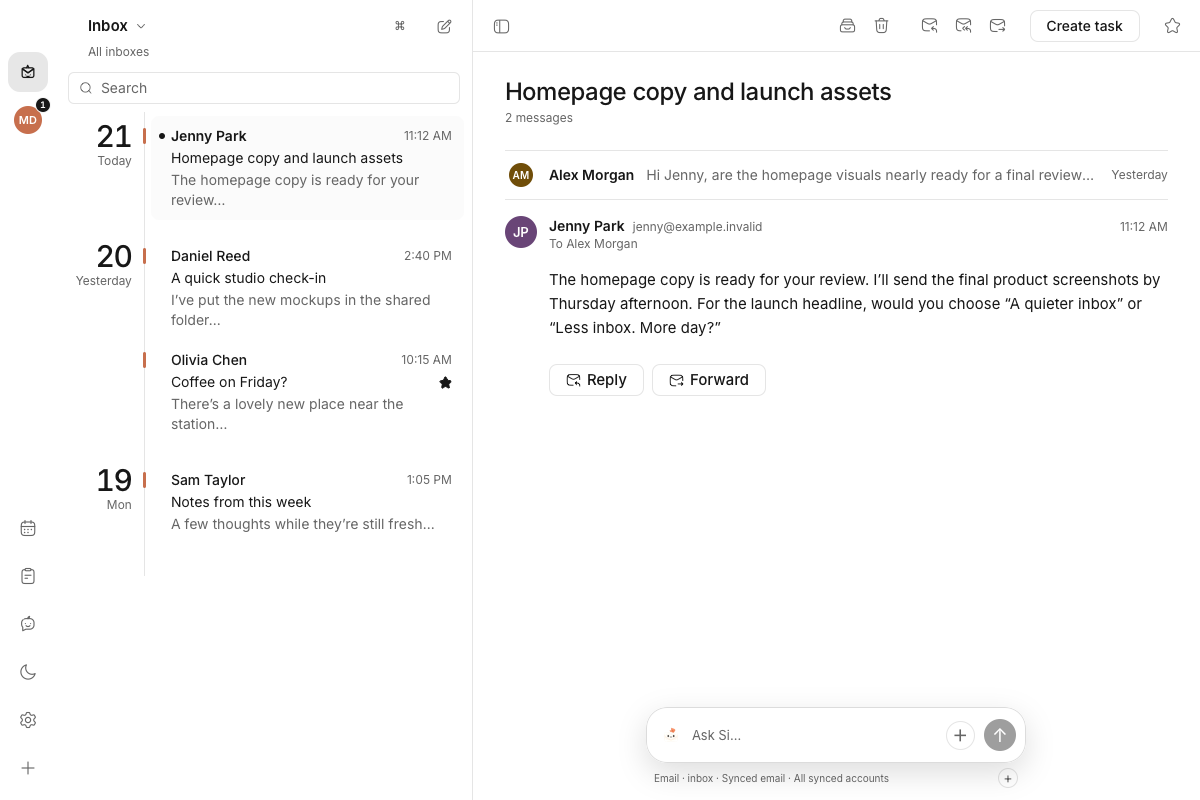Viewport: 1200px width, 800px height.
Task: Open Olivia Chen's Coffee on Friday email
Action: 307,392
